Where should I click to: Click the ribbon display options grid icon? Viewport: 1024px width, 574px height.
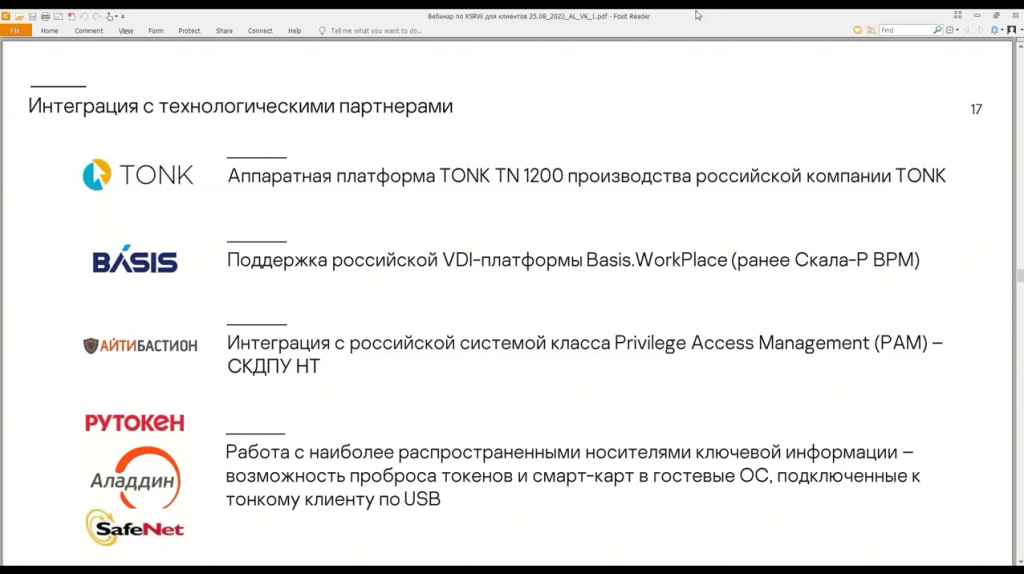pos(958,15)
